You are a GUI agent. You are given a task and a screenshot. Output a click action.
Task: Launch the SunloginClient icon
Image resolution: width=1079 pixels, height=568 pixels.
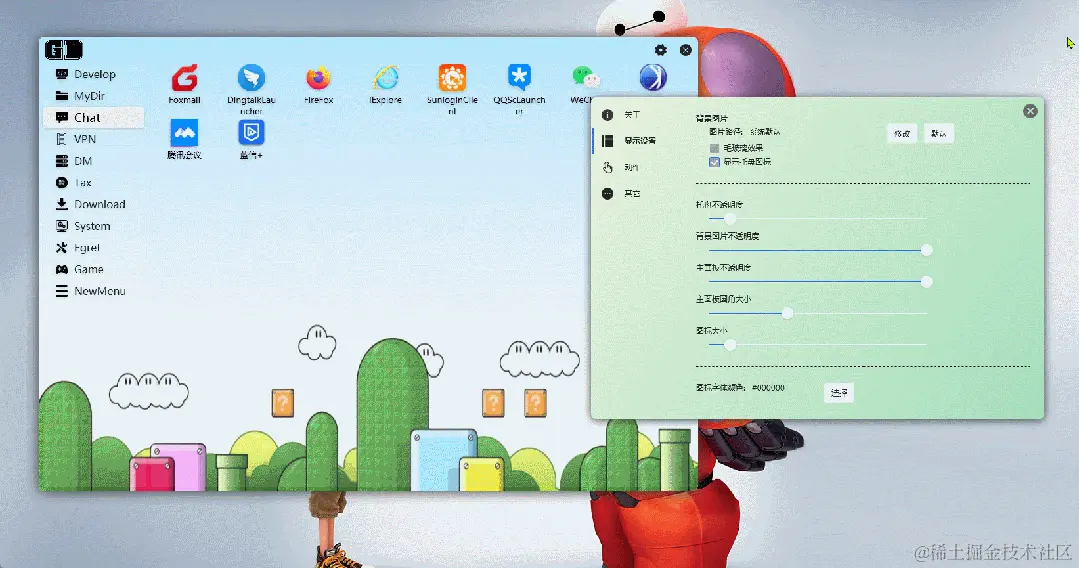point(452,78)
